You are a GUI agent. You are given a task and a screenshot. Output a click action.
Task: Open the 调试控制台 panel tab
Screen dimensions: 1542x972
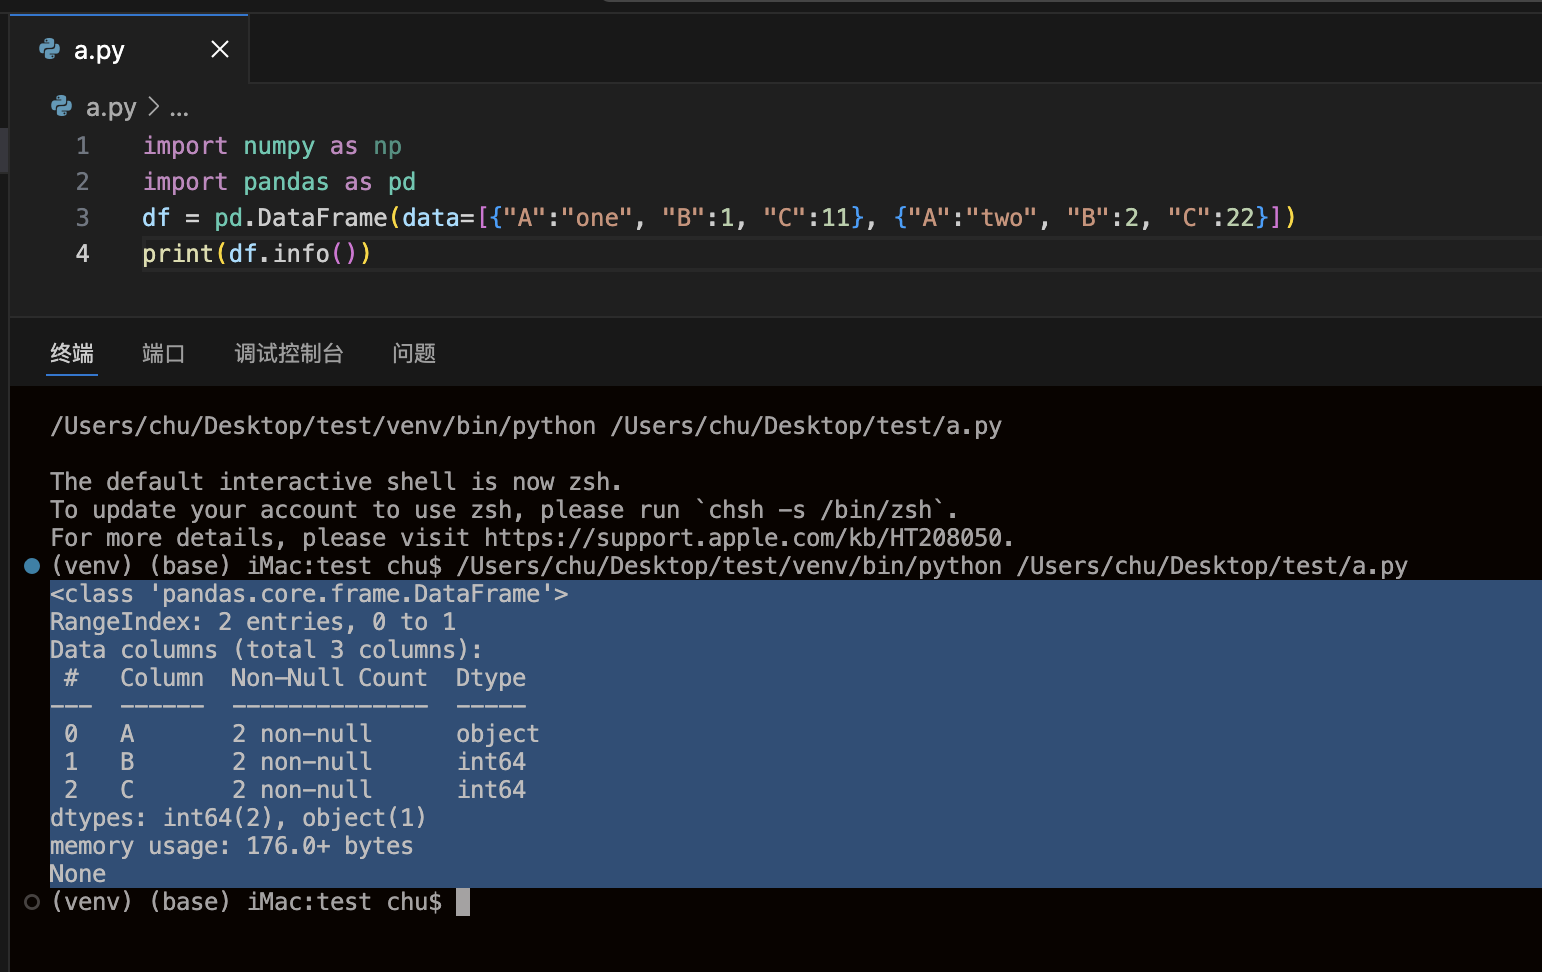289,353
